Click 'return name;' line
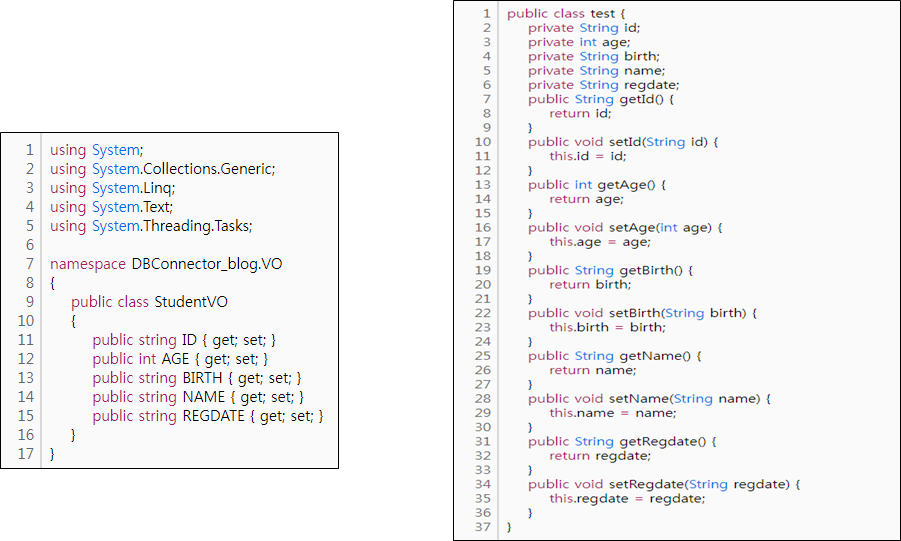The image size is (901, 541). click(x=593, y=370)
